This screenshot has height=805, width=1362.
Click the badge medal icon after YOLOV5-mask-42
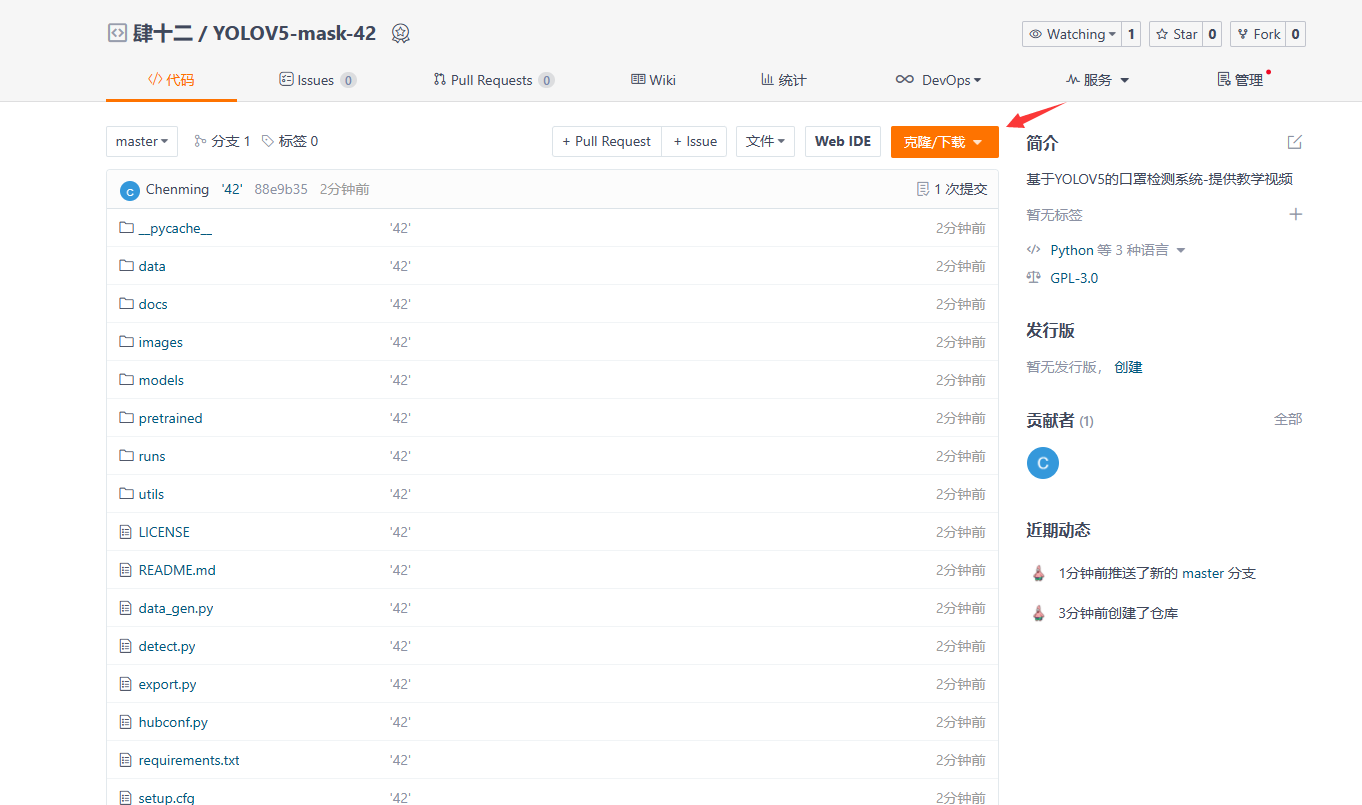[x=400, y=33]
